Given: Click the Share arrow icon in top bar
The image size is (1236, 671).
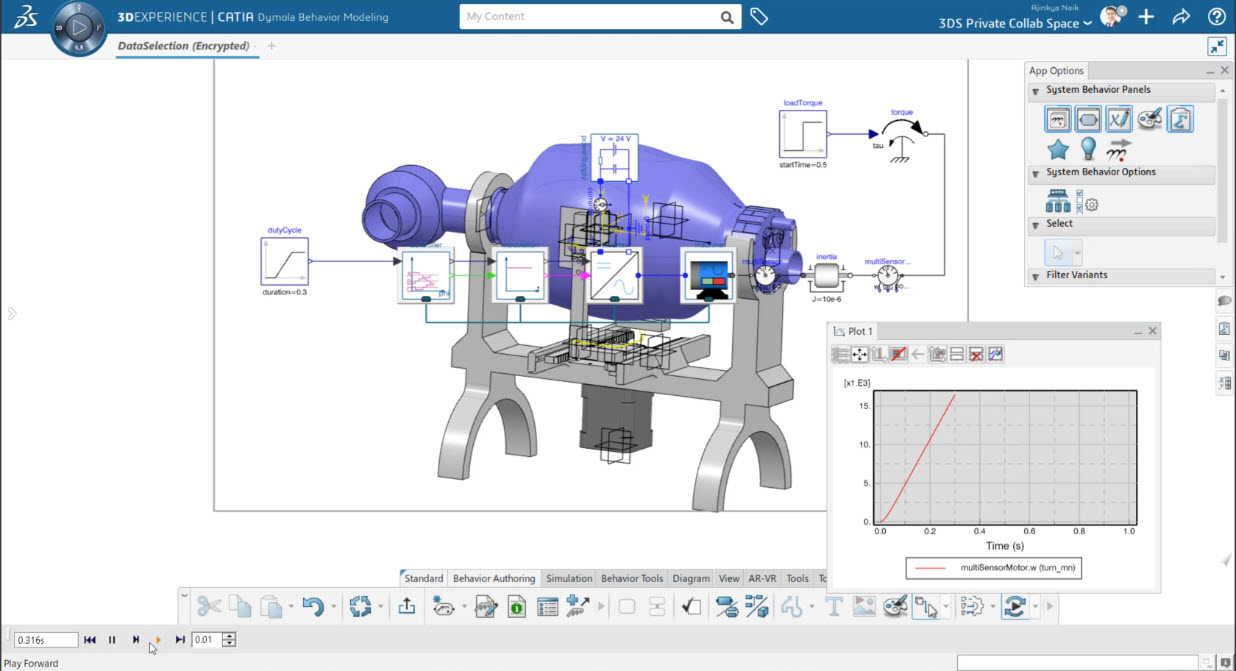Looking at the screenshot, I should click(x=1181, y=17).
